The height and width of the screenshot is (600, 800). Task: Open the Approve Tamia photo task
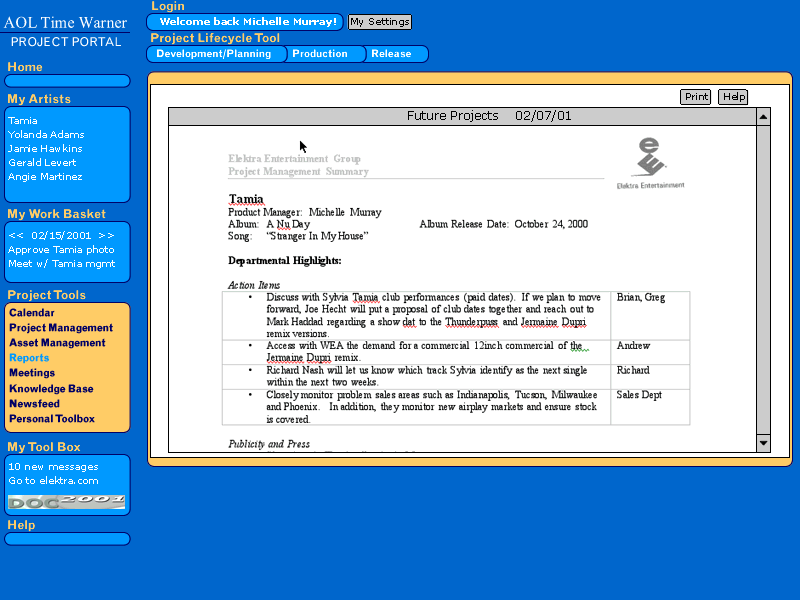pos(61,250)
